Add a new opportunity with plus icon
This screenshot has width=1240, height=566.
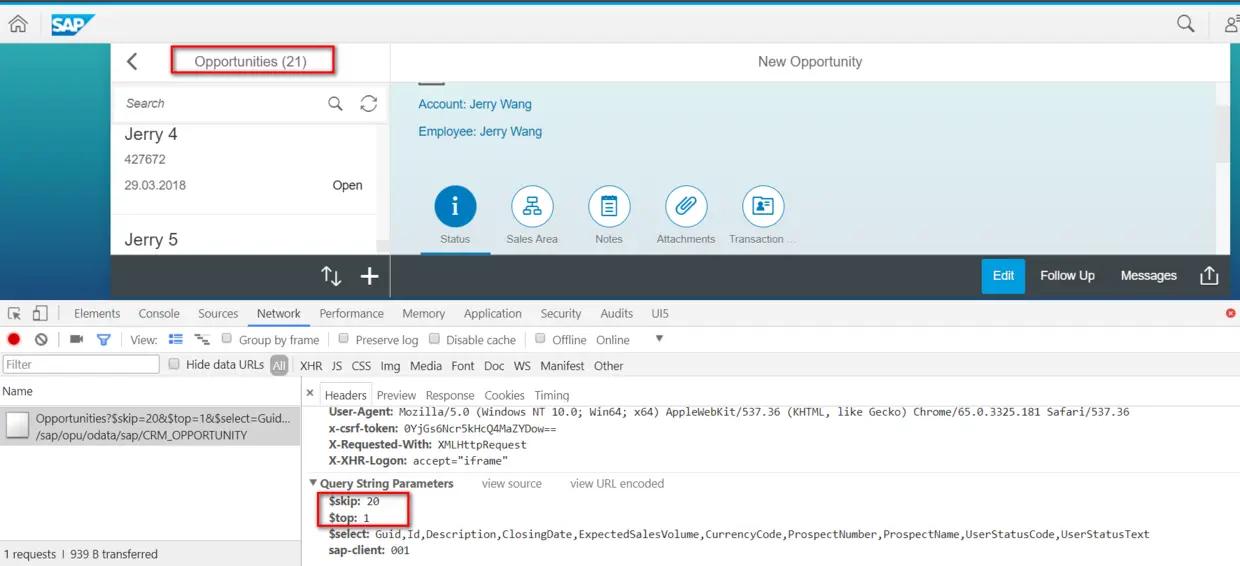(x=369, y=276)
